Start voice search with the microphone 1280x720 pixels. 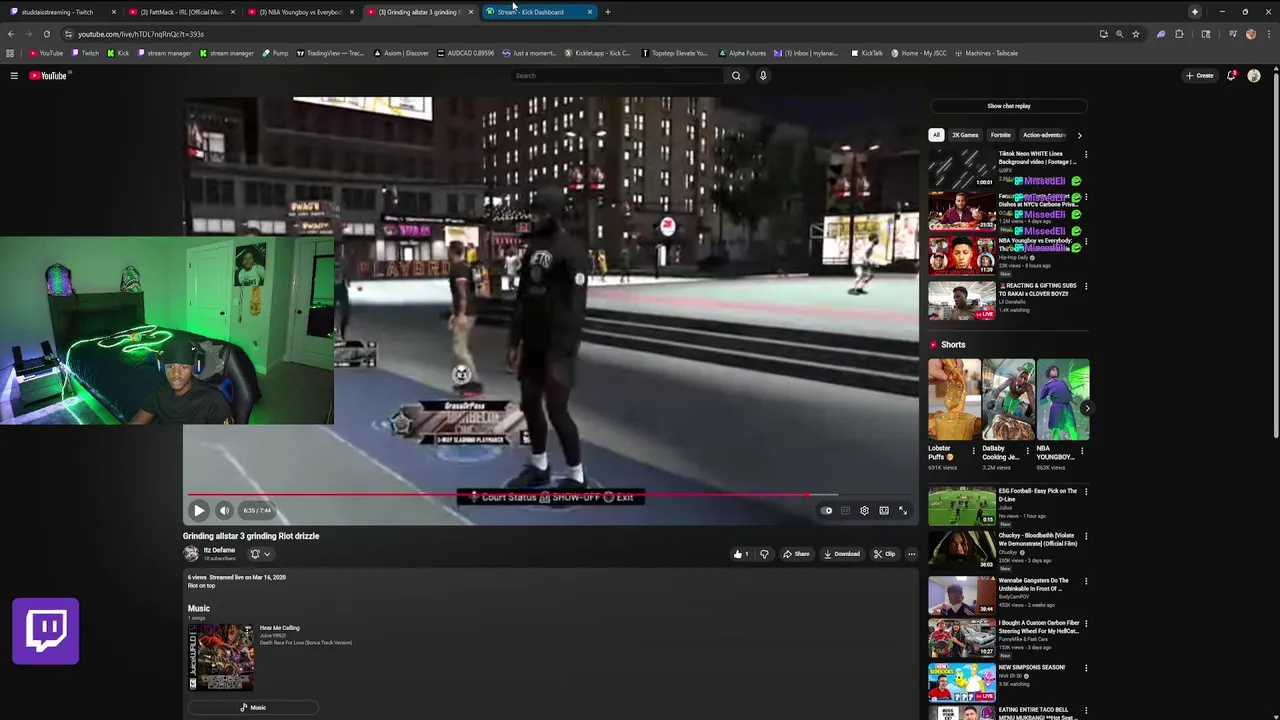click(x=763, y=76)
